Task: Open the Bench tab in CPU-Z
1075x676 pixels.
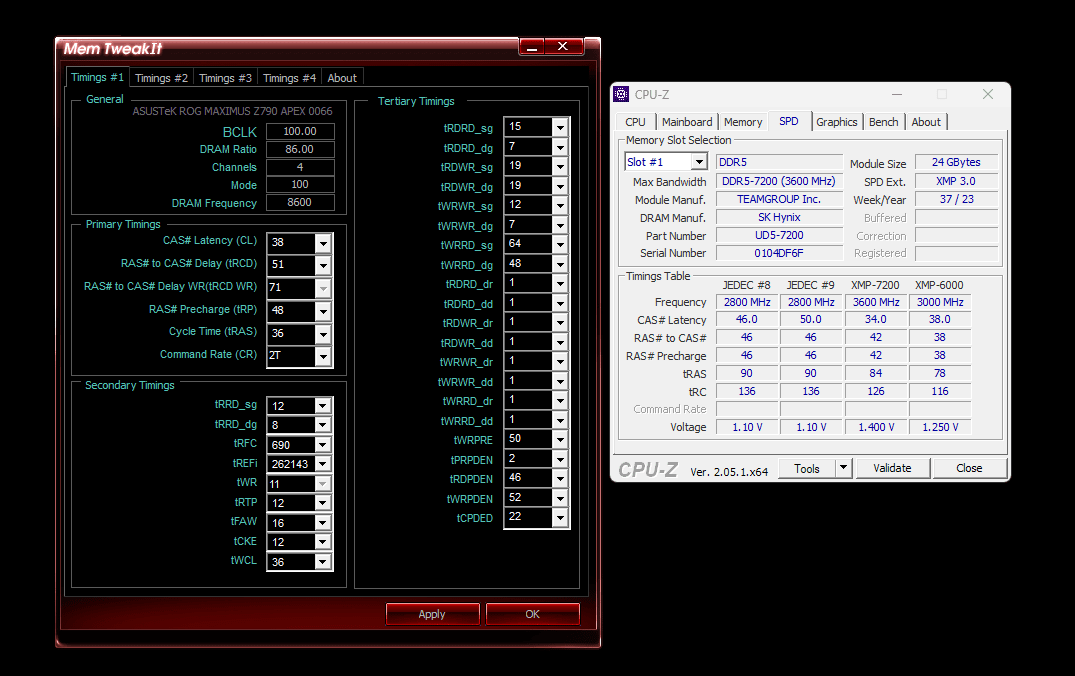Action: [x=884, y=122]
